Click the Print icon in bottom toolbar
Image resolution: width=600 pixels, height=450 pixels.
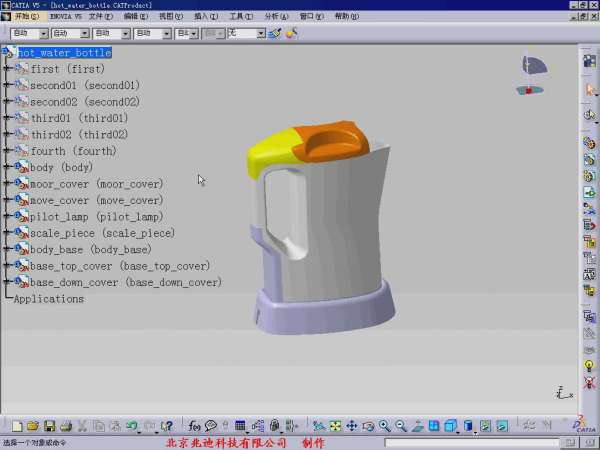(65, 426)
